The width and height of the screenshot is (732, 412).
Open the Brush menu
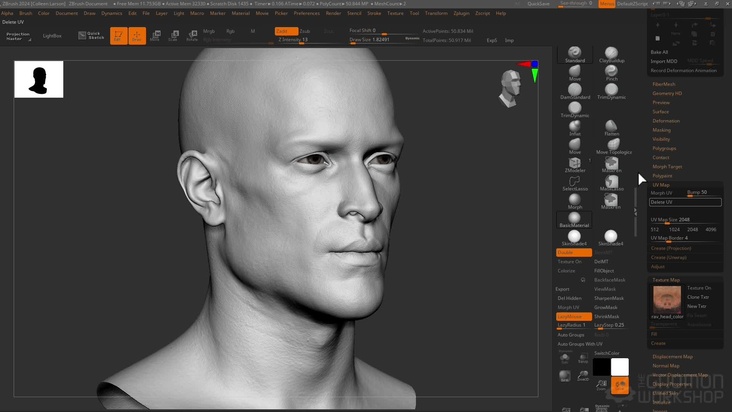coord(25,13)
